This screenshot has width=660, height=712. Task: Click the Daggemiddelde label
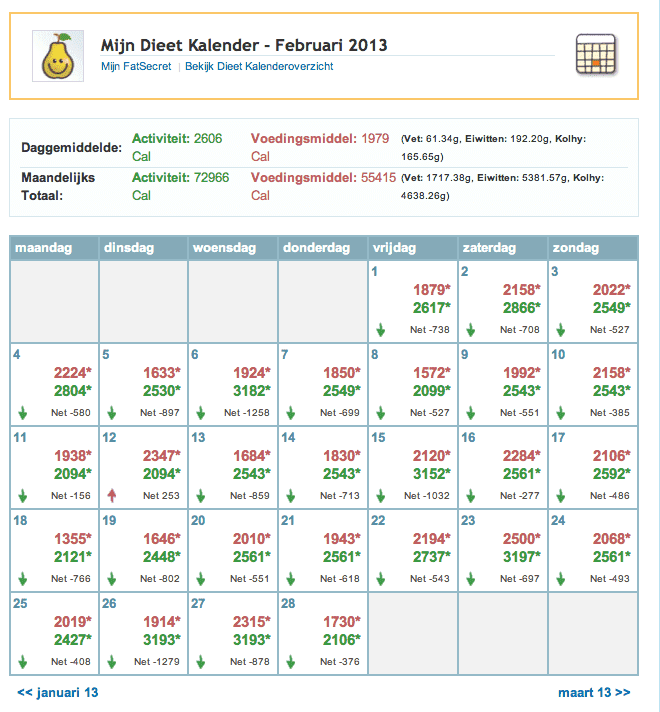click(x=71, y=148)
